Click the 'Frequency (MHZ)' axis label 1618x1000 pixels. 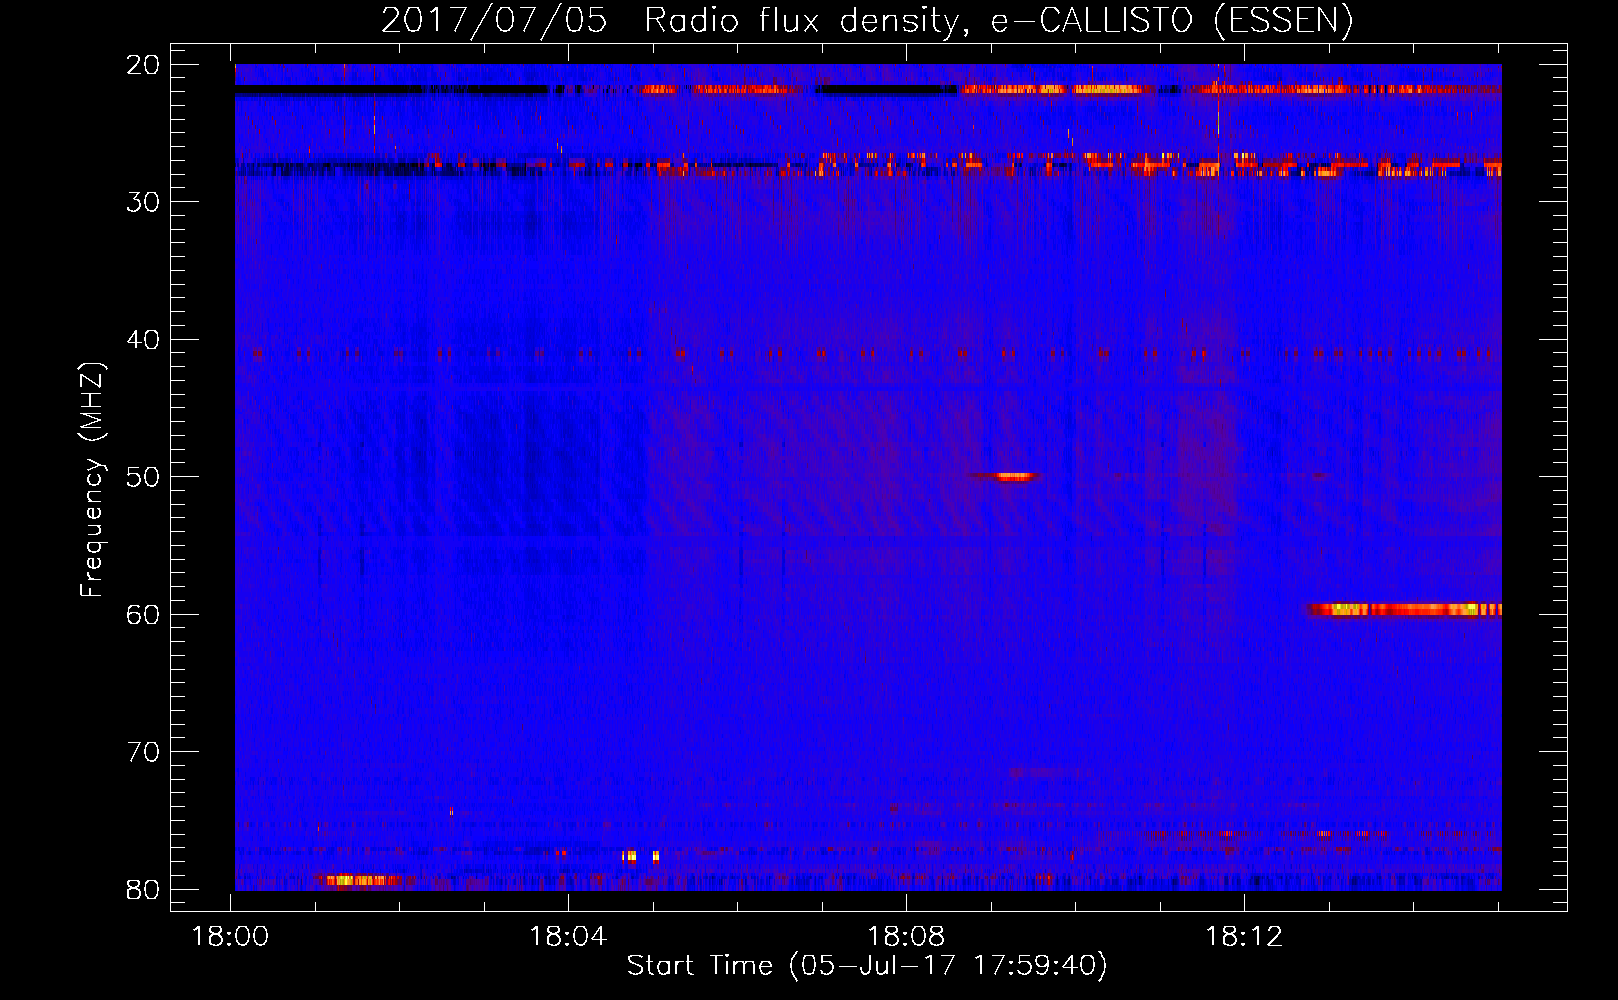point(92,480)
